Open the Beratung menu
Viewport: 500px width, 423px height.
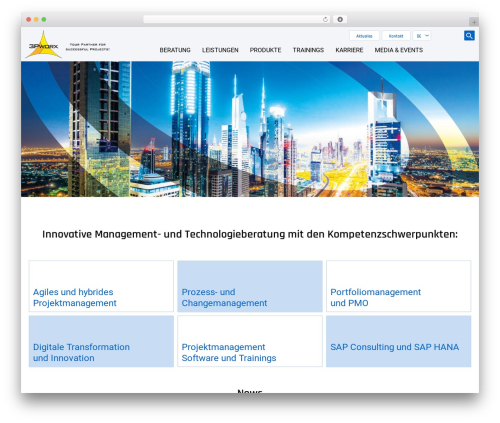[175, 50]
